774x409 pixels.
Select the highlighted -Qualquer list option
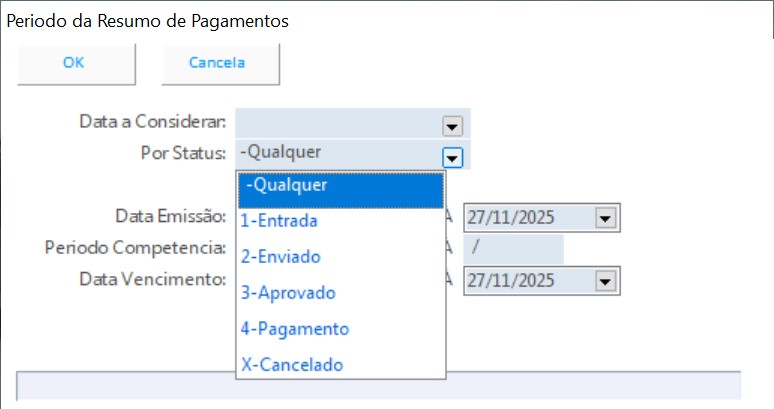(340, 185)
